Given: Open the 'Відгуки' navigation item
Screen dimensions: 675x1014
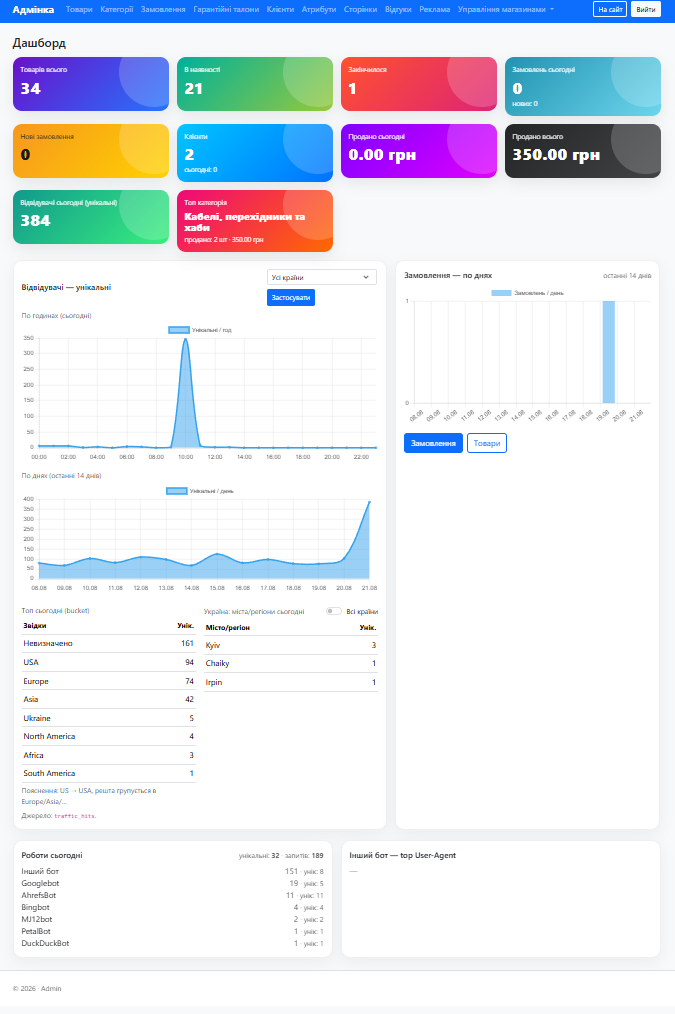Looking at the screenshot, I should (398, 9).
